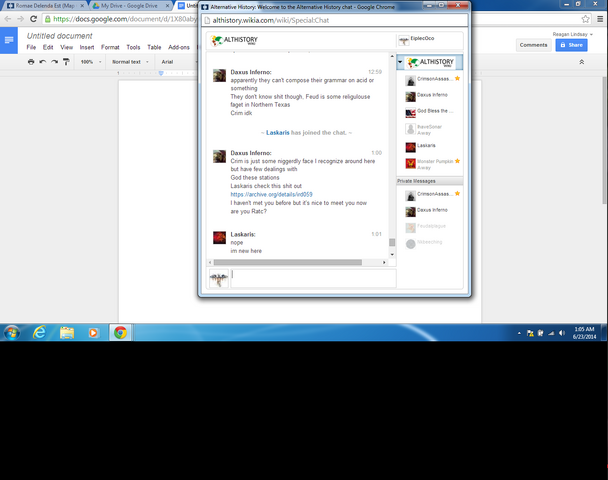Open Windows Media Player from taskbar
Viewport: 608px width, 480px height.
(93, 333)
